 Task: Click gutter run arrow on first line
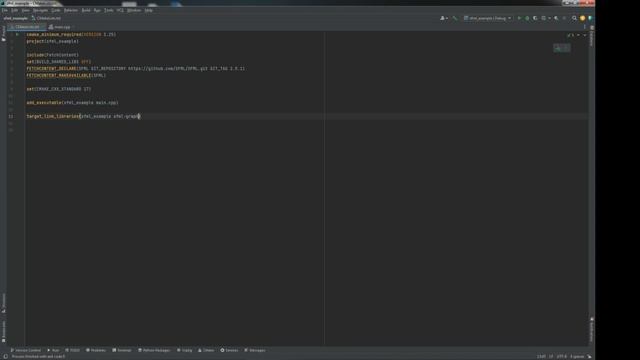(x=17, y=35)
